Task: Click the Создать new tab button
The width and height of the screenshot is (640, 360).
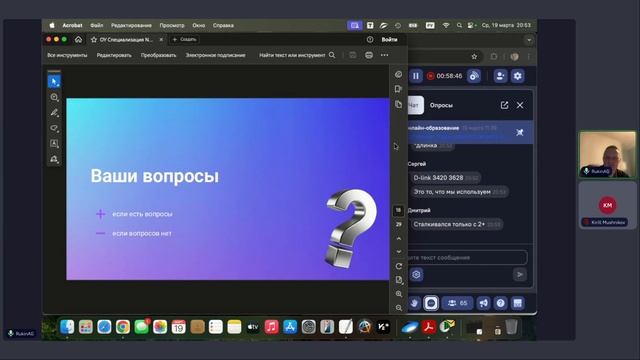Action: coord(184,40)
